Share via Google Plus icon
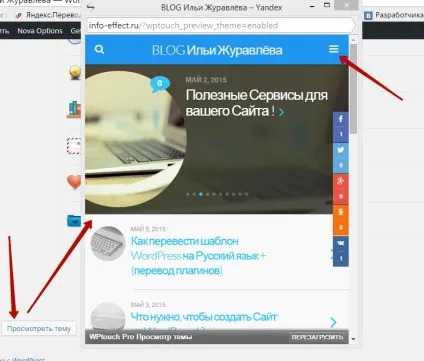Viewport: 424px width, 361px height. click(x=341, y=181)
